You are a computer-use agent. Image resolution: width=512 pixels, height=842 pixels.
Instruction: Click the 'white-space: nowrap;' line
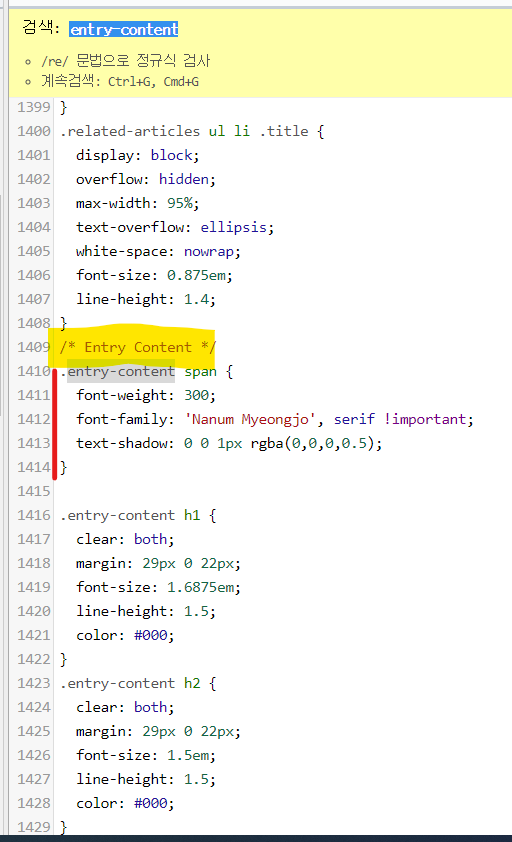click(158, 251)
